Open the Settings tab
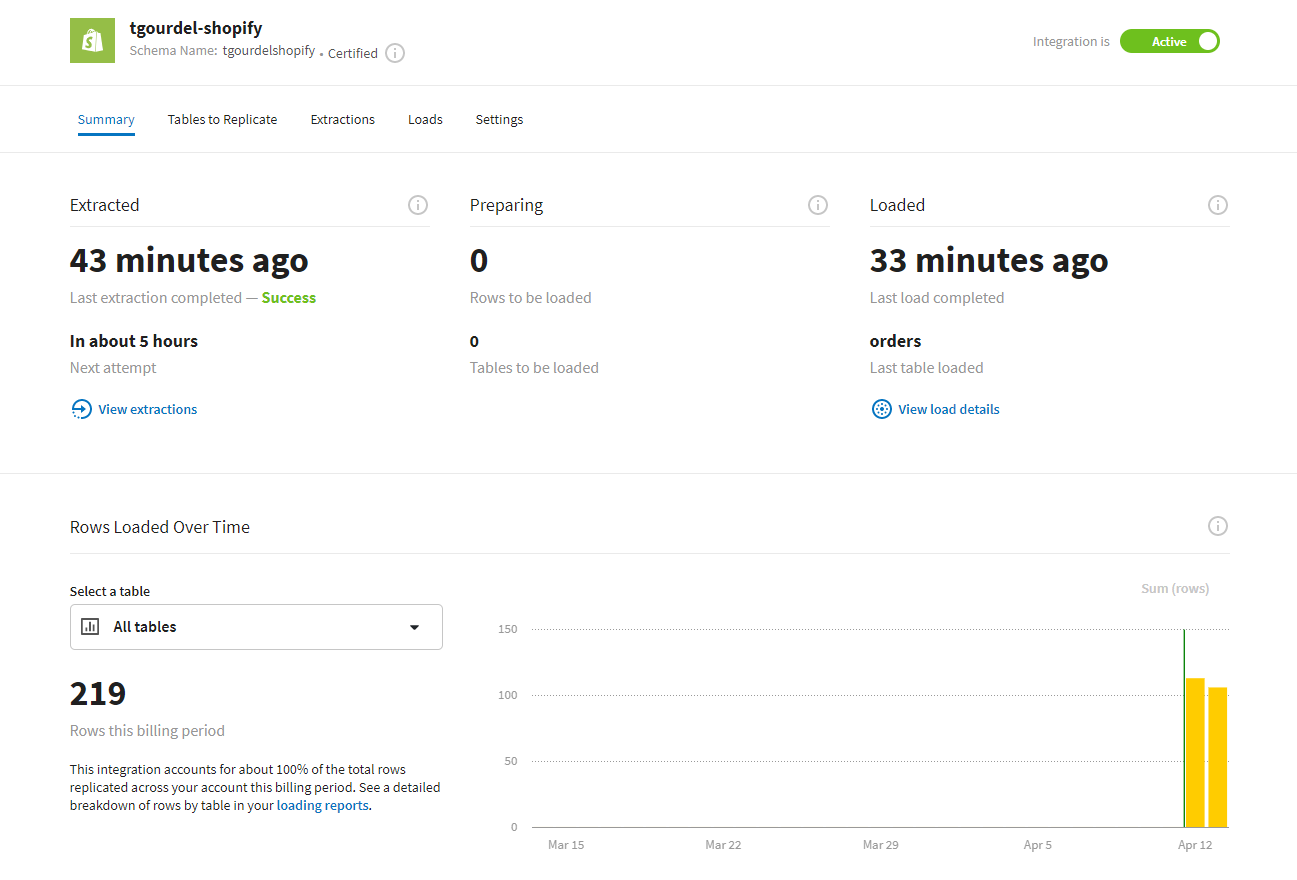Image resolution: width=1297 pixels, height=880 pixels. (x=499, y=120)
